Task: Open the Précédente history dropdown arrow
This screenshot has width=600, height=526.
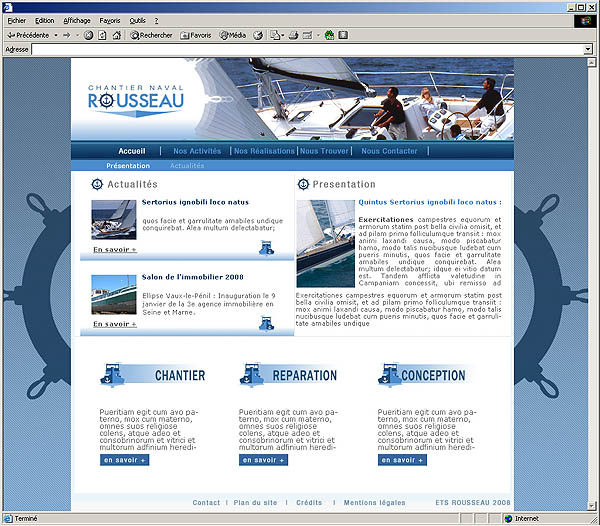Action: 56,35
